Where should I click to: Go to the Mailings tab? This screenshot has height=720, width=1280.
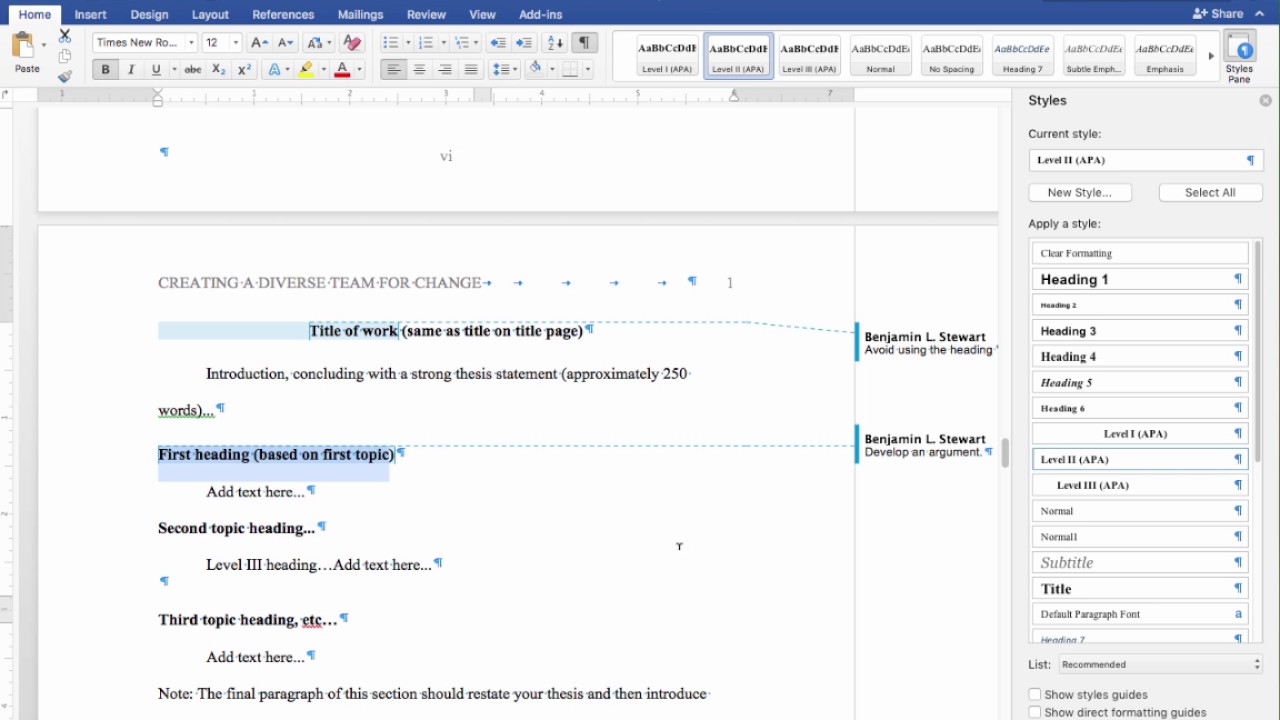click(x=360, y=14)
